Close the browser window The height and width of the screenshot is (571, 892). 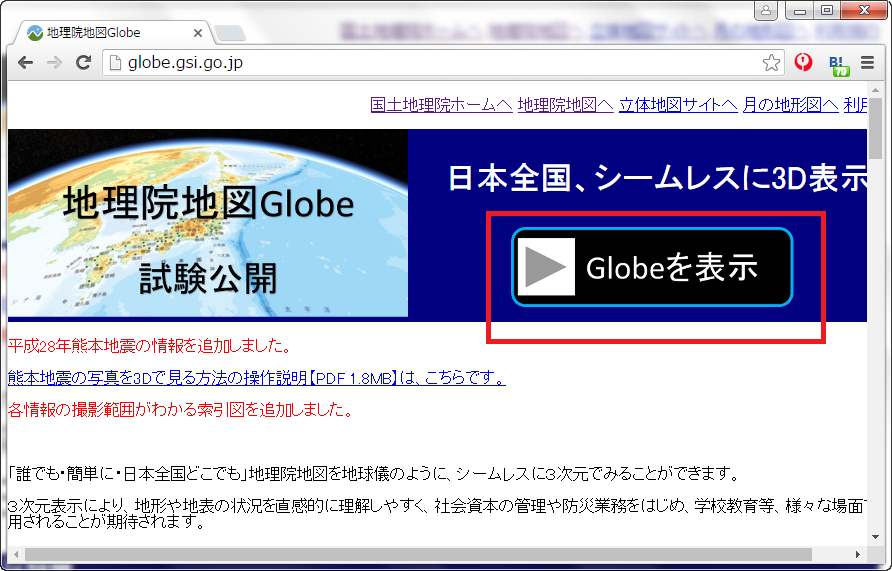click(864, 10)
